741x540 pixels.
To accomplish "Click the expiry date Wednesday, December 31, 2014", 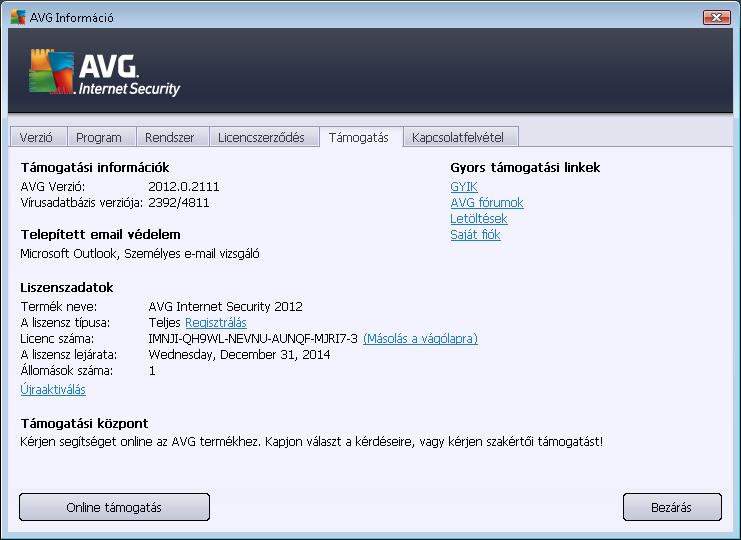I will tap(239, 355).
